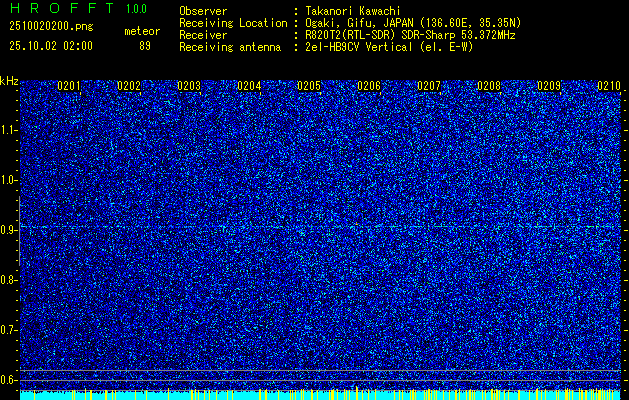This screenshot has width=629, height=400.
Task: Click time marker 0208
Action: [489, 86]
